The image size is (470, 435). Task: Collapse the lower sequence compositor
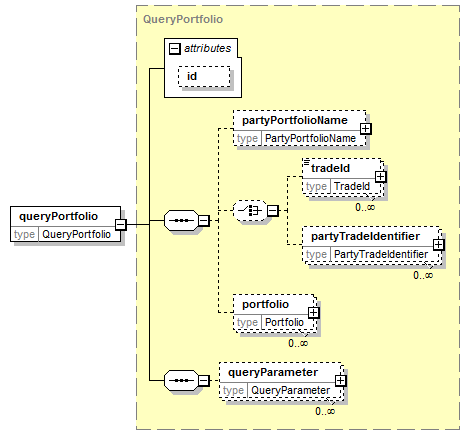point(204,380)
